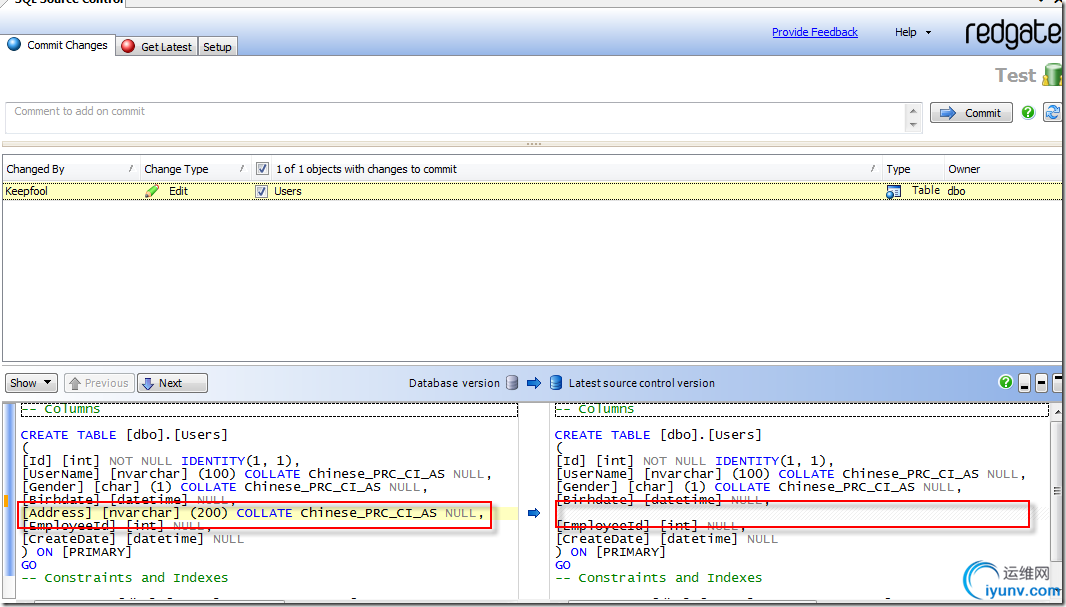Image resolution: width=1066 pixels, height=607 pixels.
Task: Click the Table type icon in Users row
Action: [x=894, y=191]
